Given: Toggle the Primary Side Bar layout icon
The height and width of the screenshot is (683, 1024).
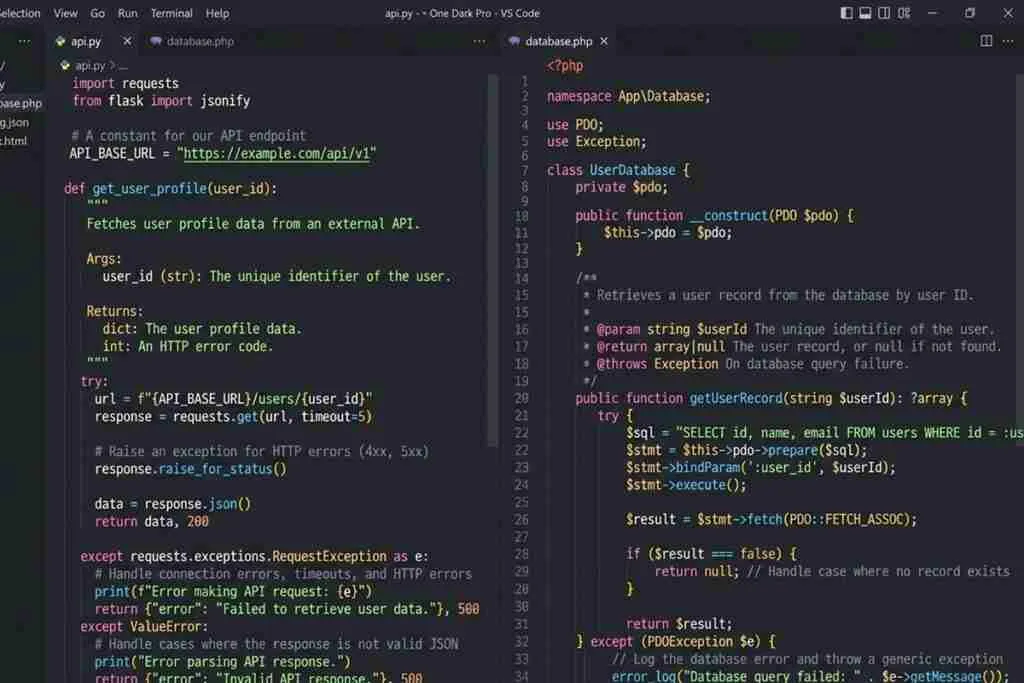Looking at the screenshot, I should point(846,13).
